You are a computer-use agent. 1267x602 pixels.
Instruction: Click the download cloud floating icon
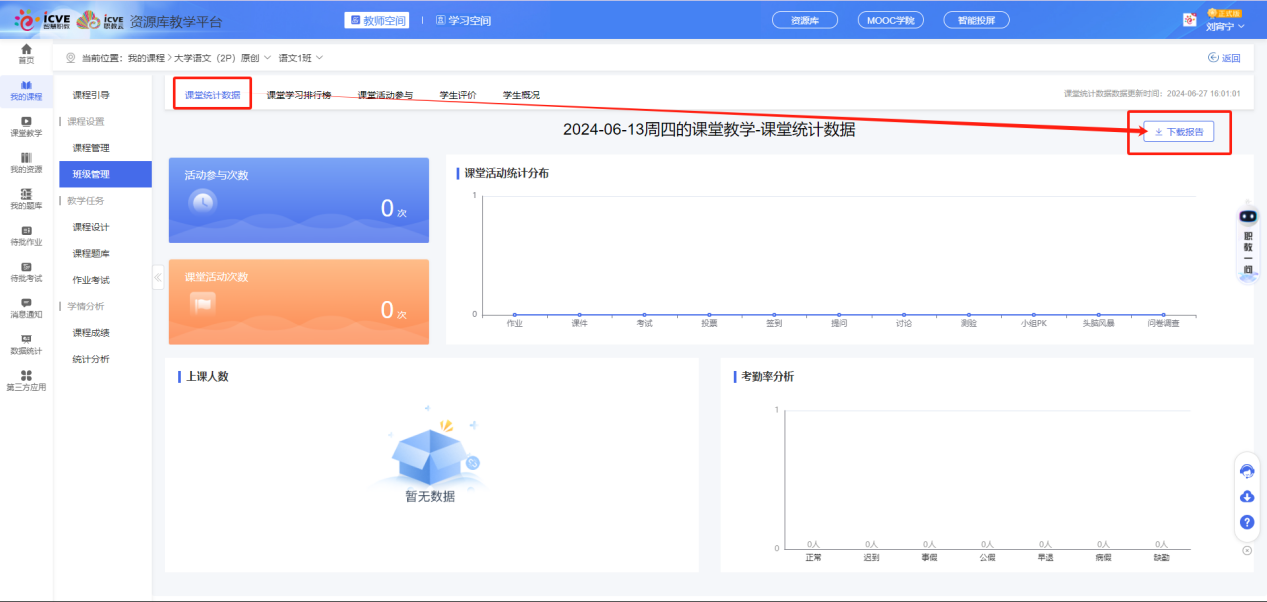[1246, 497]
